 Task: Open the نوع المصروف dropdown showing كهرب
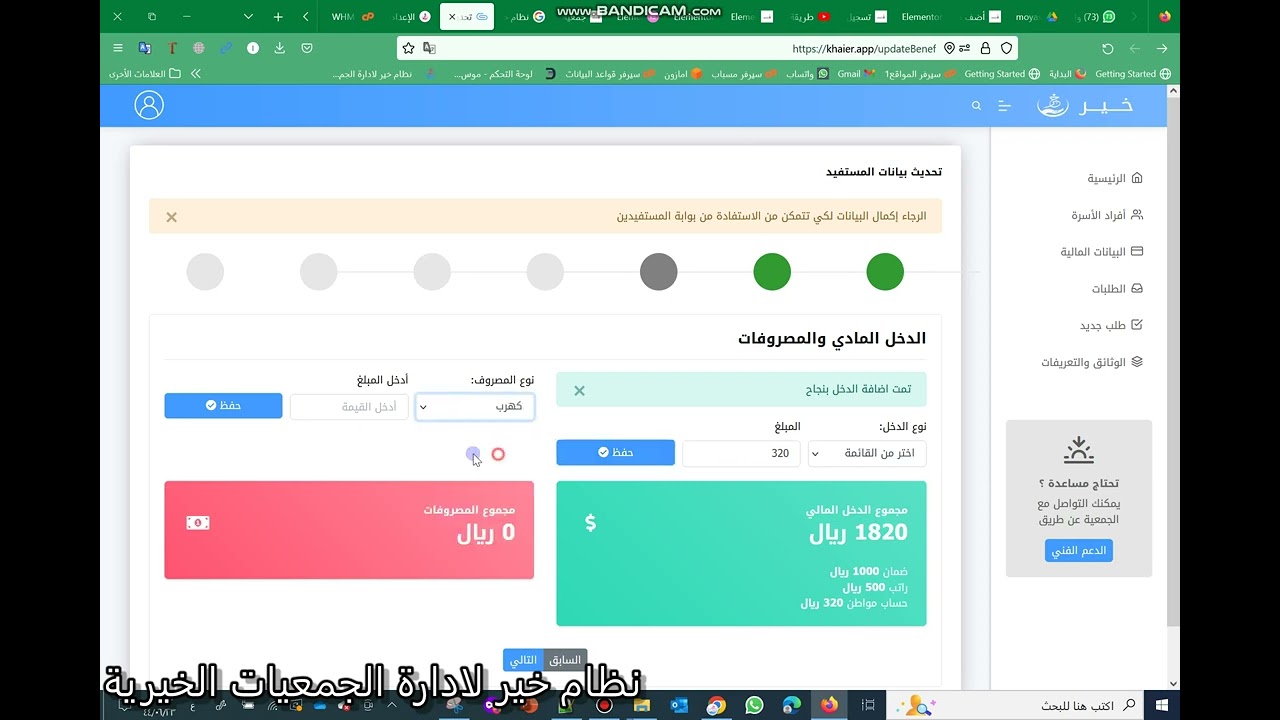pyautogui.click(x=475, y=406)
